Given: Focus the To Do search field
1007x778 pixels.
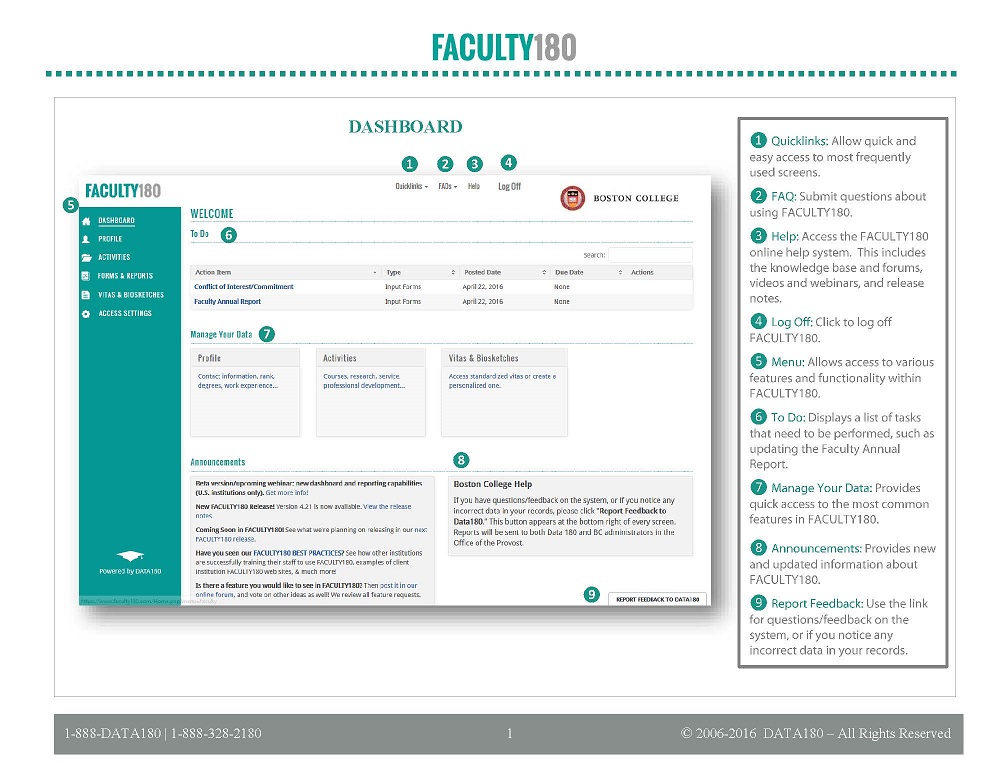Looking at the screenshot, I should (x=650, y=254).
